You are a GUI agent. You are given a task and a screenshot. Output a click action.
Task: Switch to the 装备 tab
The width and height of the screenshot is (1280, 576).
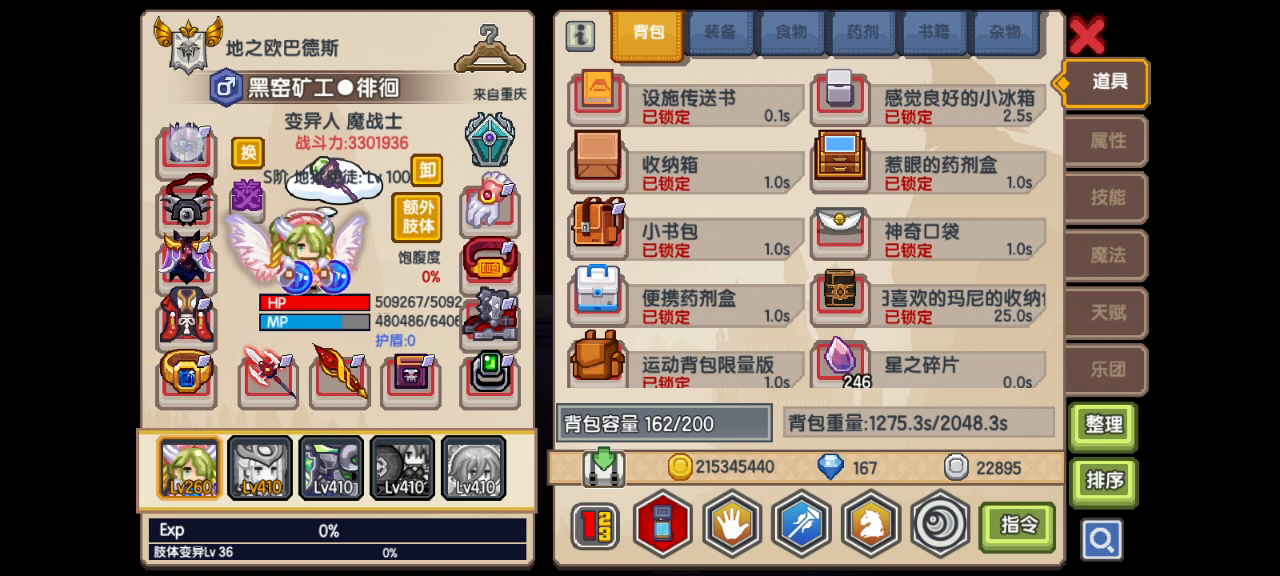pos(720,33)
